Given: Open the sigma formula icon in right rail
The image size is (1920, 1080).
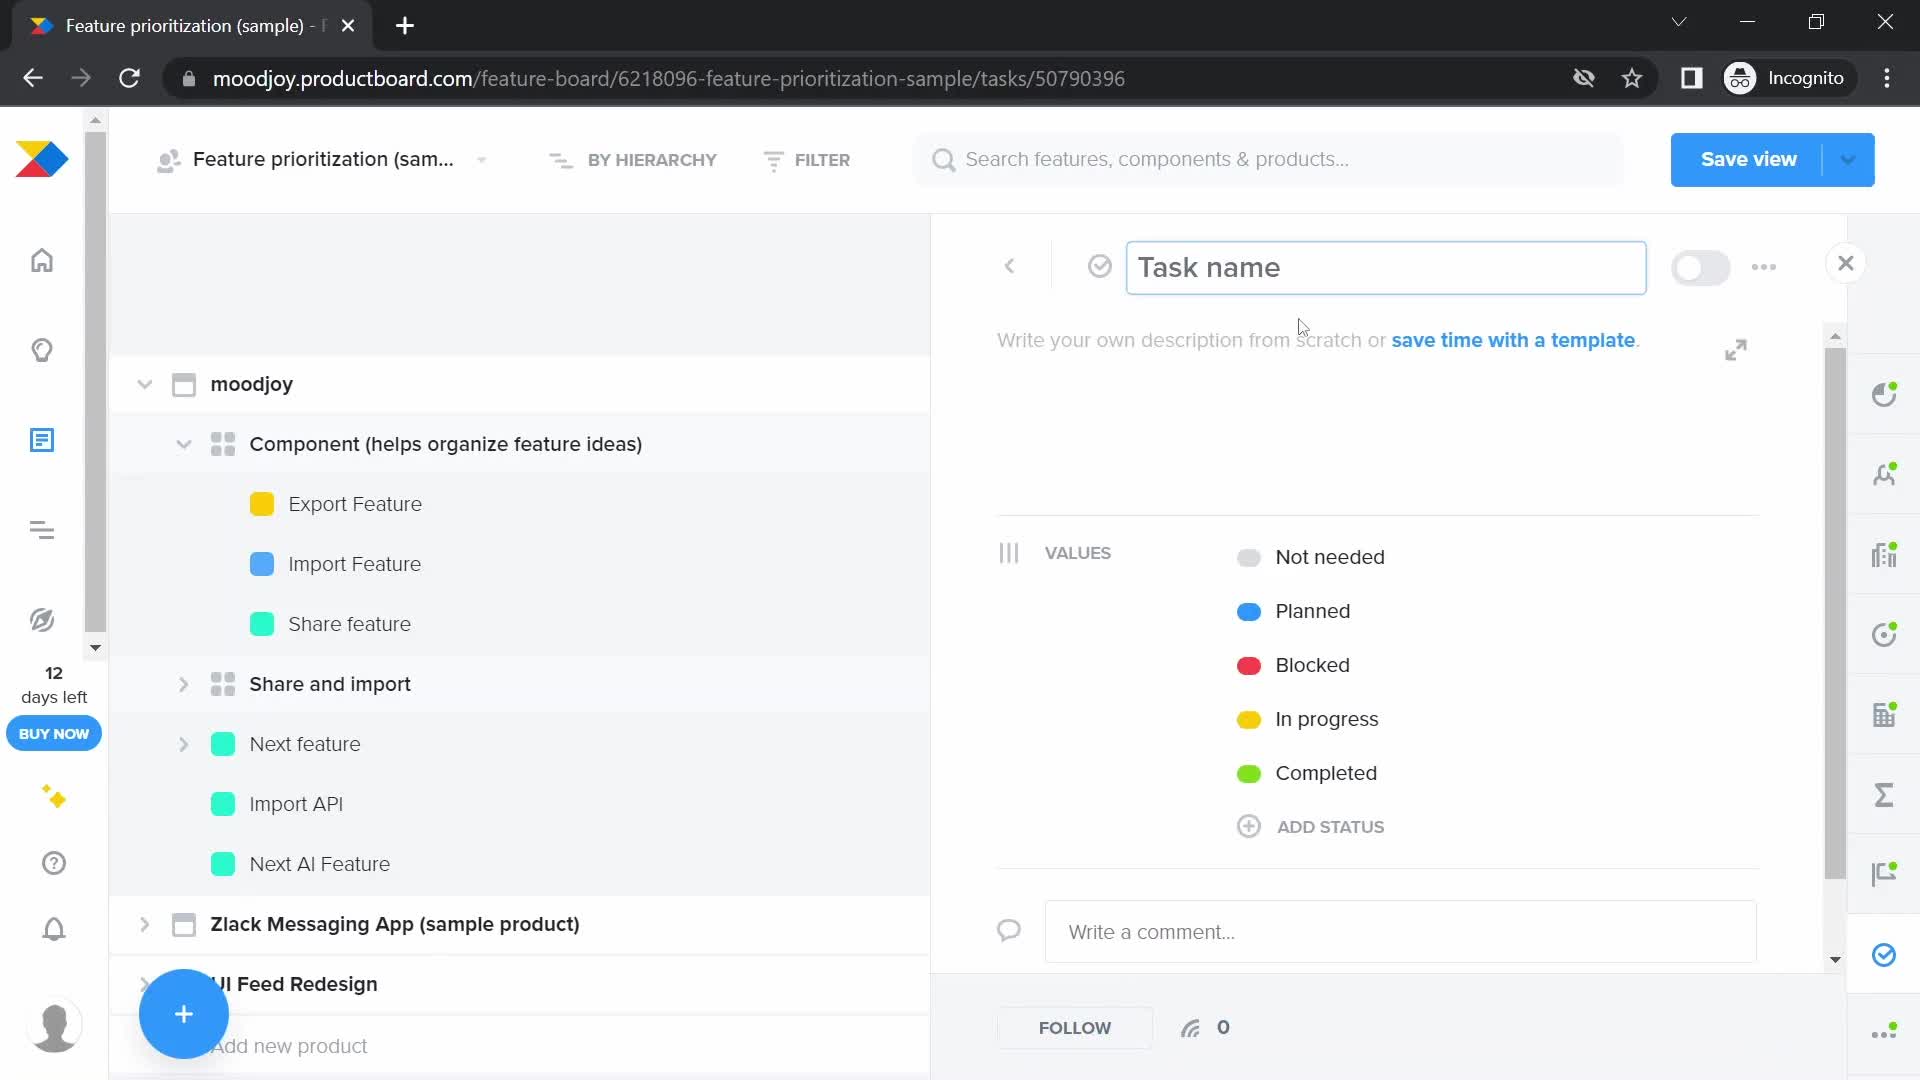Looking at the screenshot, I should (1884, 795).
